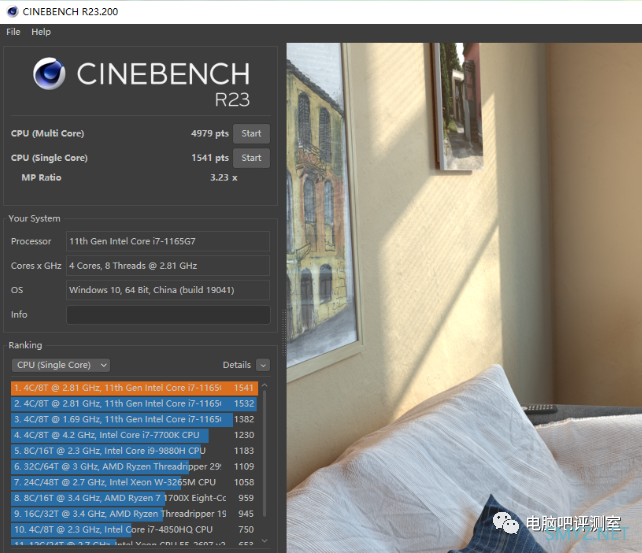642x553 pixels.
Task: Select the AMD Ryzen 7 1700X row
Action: click(x=134, y=498)
